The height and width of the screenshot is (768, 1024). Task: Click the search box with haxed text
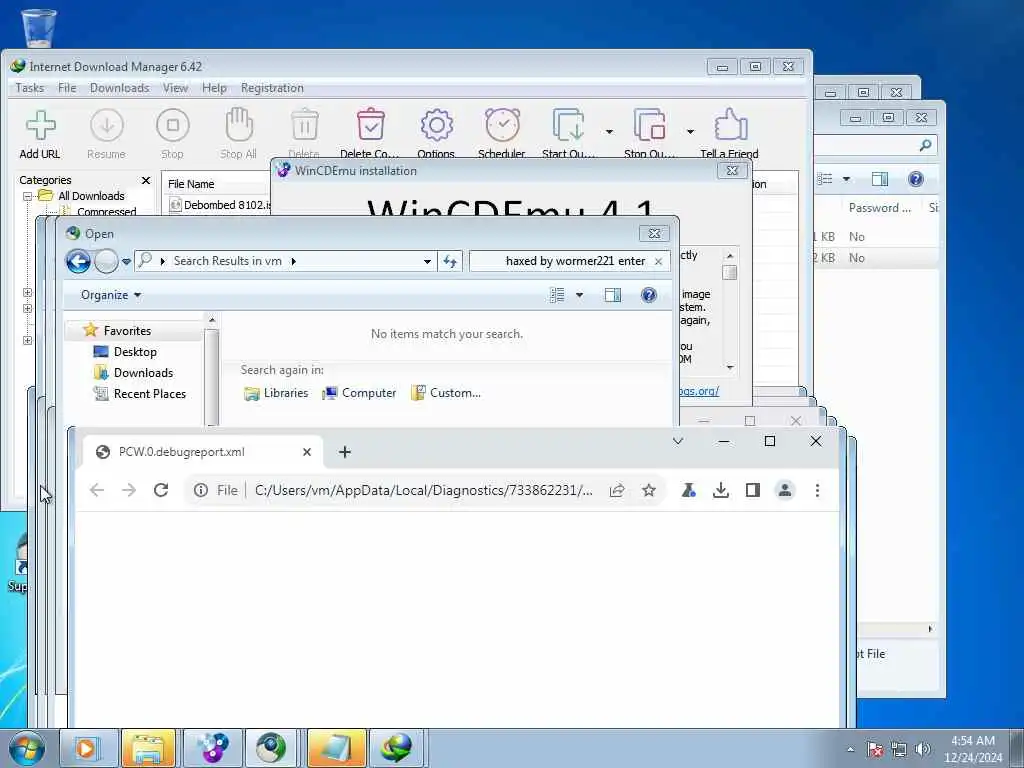569,261
